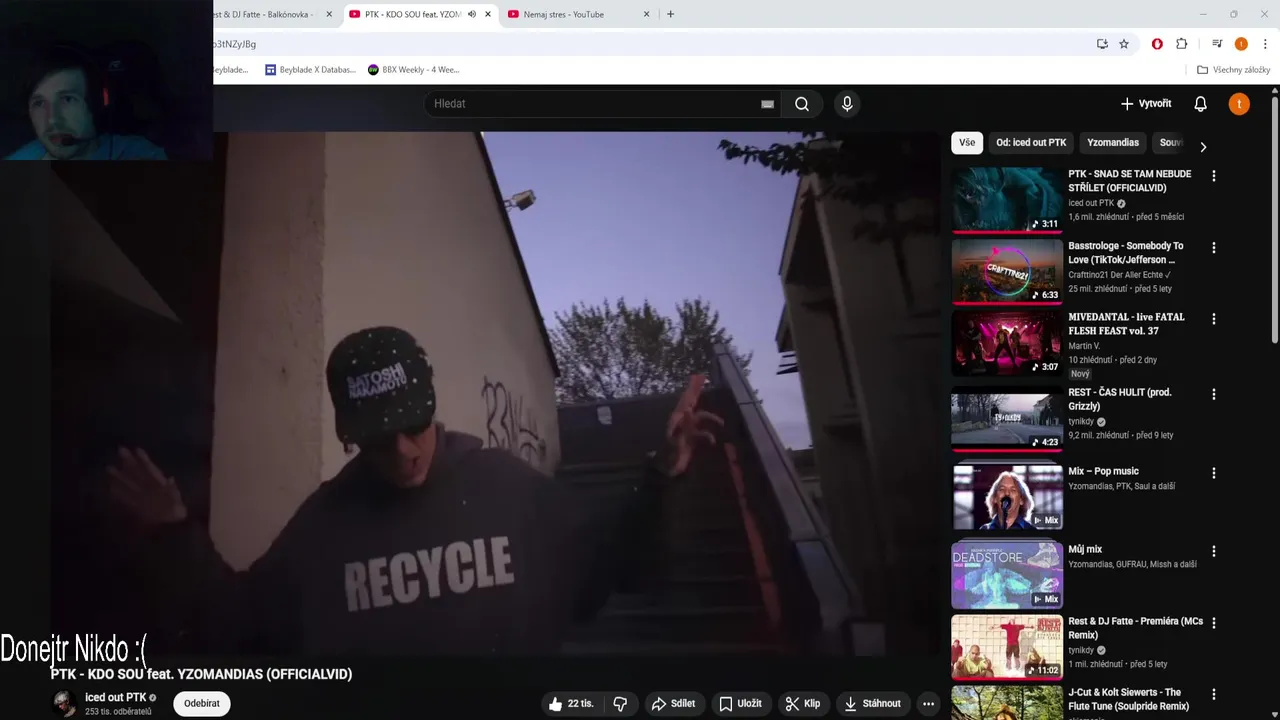The image size is (1280, 720).
Task: Save video to playlist via Uložit
Action: [x=740, y=704]
